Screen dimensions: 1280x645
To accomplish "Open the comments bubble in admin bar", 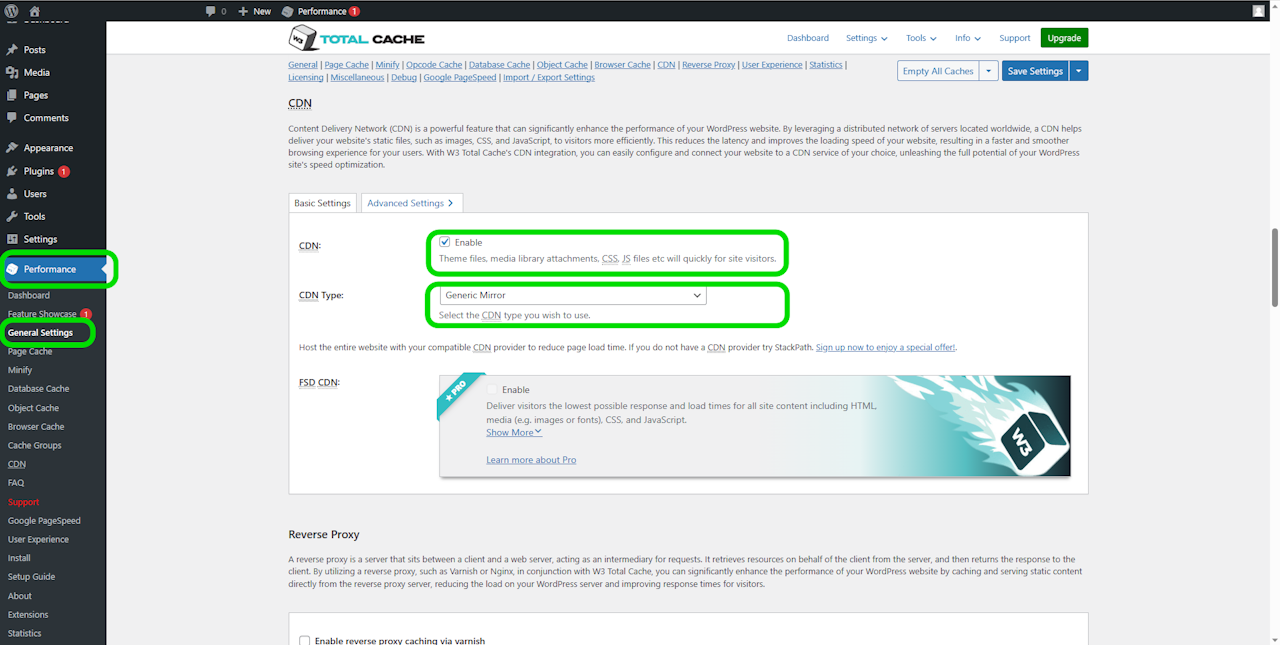I will point(215,11).
